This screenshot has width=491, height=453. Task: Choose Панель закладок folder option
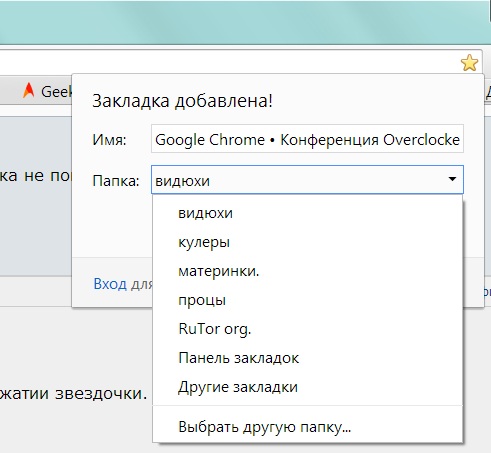pos(307,358)
